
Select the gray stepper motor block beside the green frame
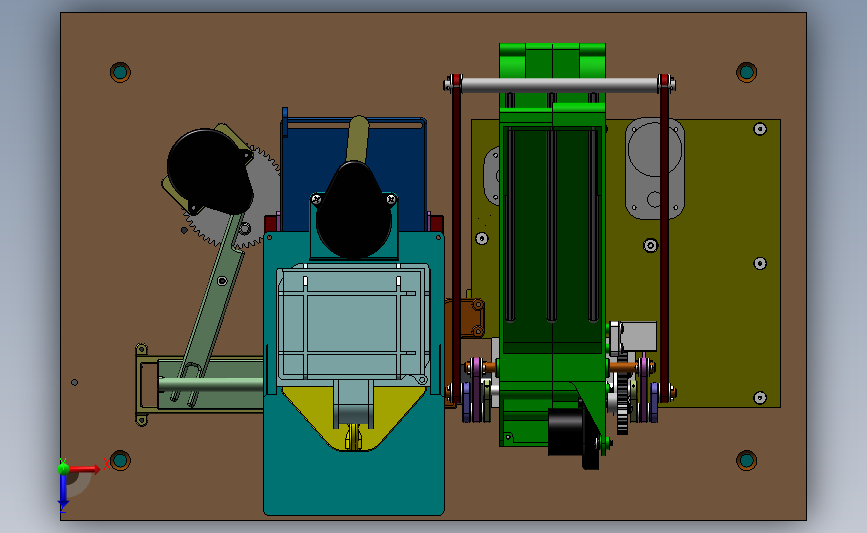pyautogui.click(x=639, y=336)
